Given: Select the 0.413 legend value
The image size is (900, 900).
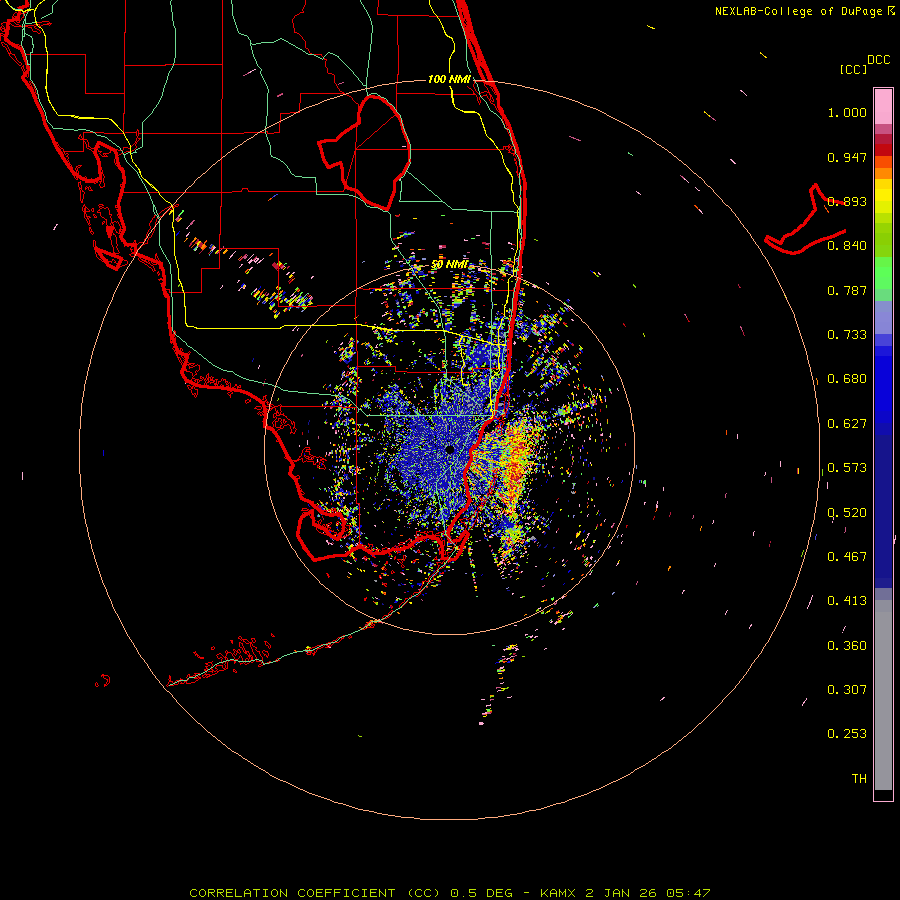Looking at the screenshot, I should (x=847, y=600).
